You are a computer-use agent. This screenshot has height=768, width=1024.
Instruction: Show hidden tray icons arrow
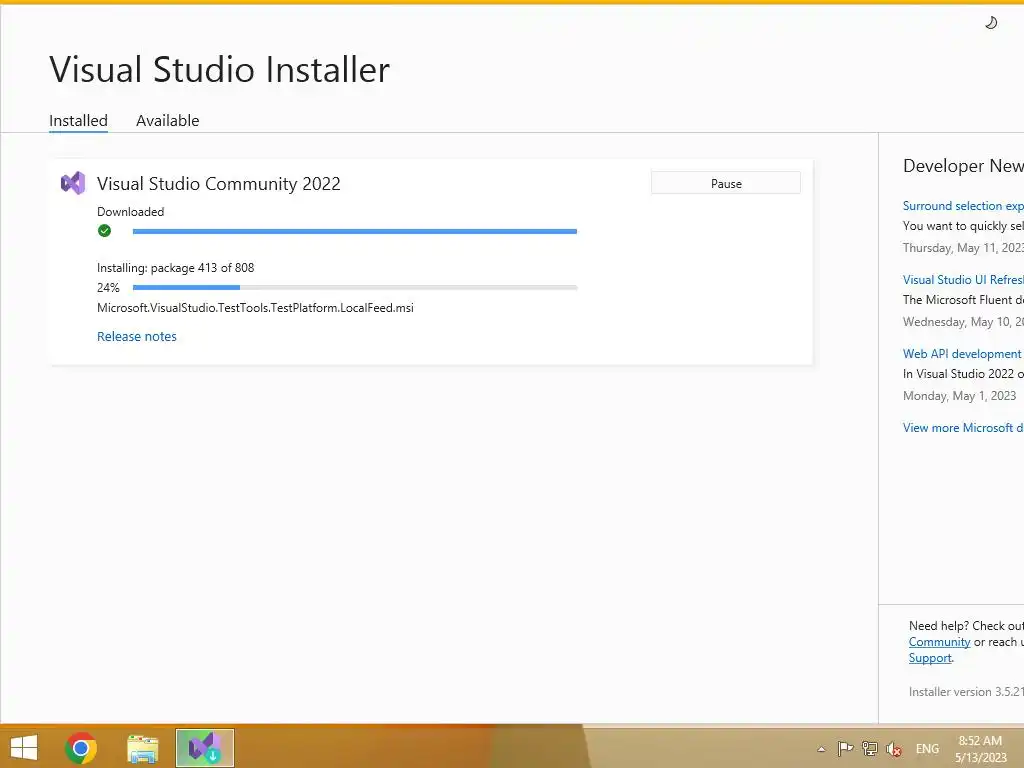pyautogui.click(x=822, y=749)
